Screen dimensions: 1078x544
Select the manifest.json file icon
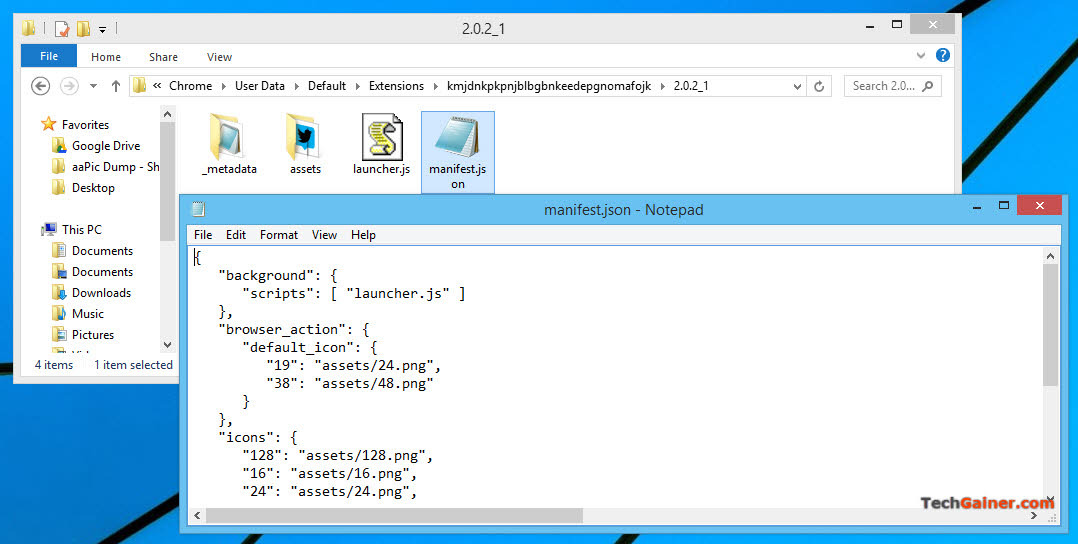pos(457,137)
